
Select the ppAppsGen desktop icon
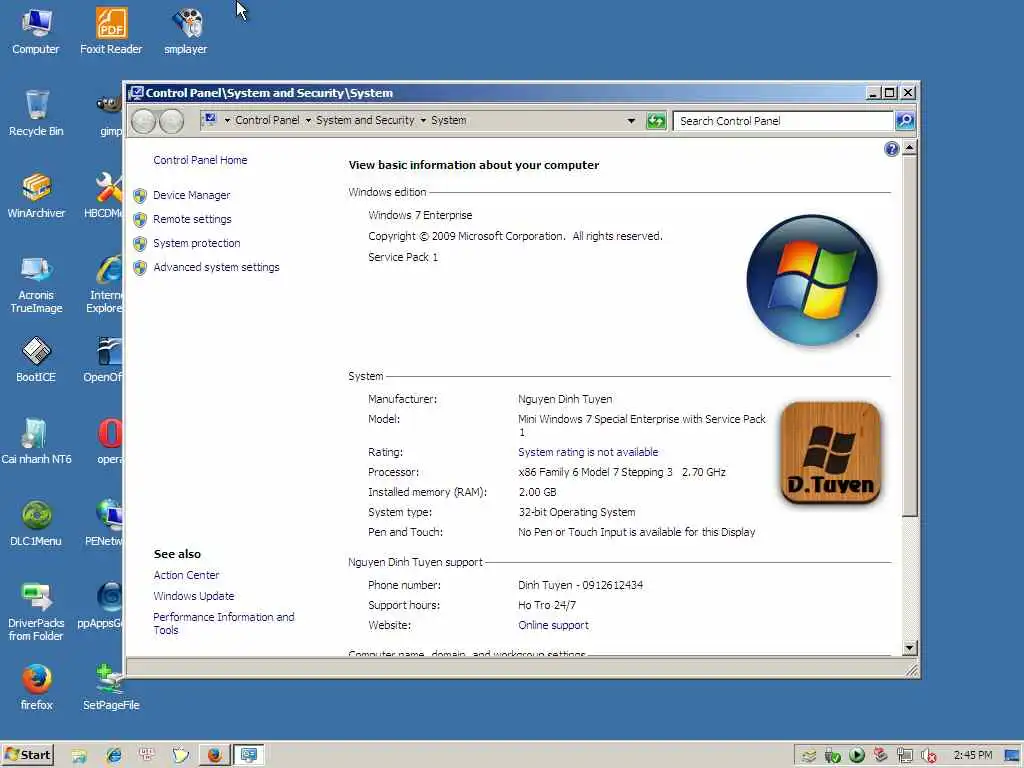click(x=100, y=606)
